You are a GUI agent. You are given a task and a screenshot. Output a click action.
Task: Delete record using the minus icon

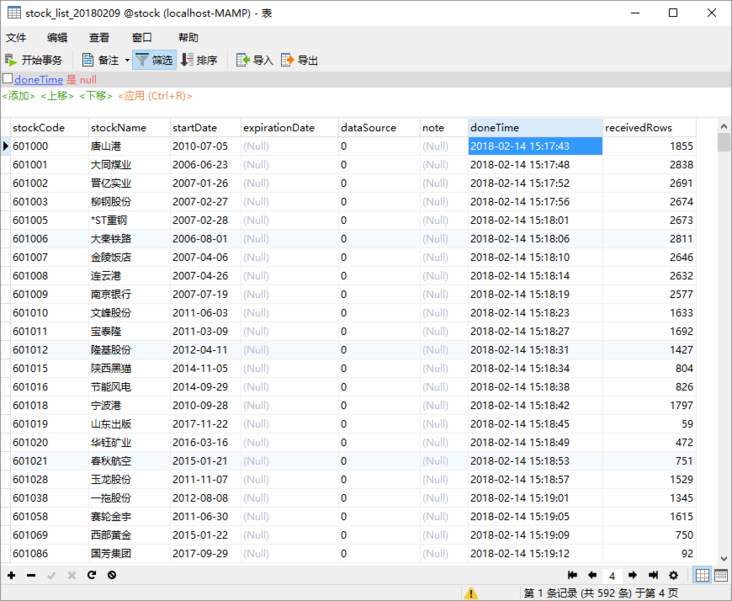31,575
